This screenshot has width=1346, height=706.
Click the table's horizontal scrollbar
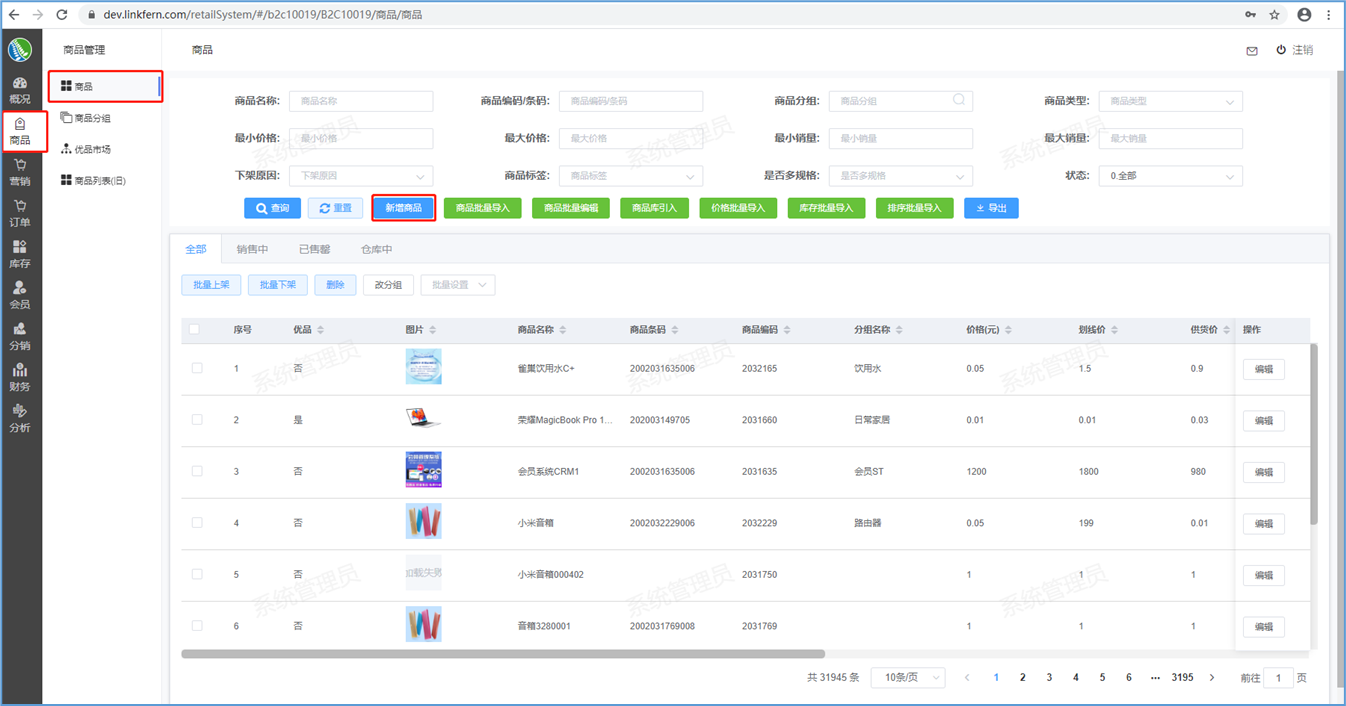point(502,654)
